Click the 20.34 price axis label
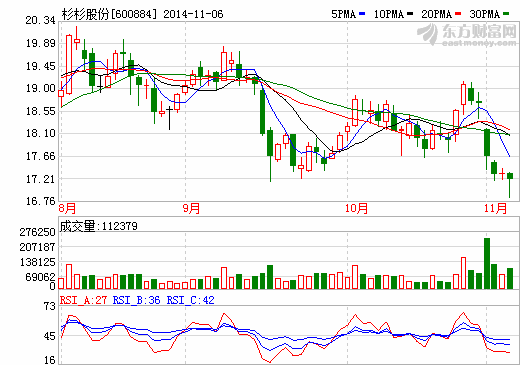Viewport: 520px width, 365px height. pyautogui.click(x=40, y=20)
